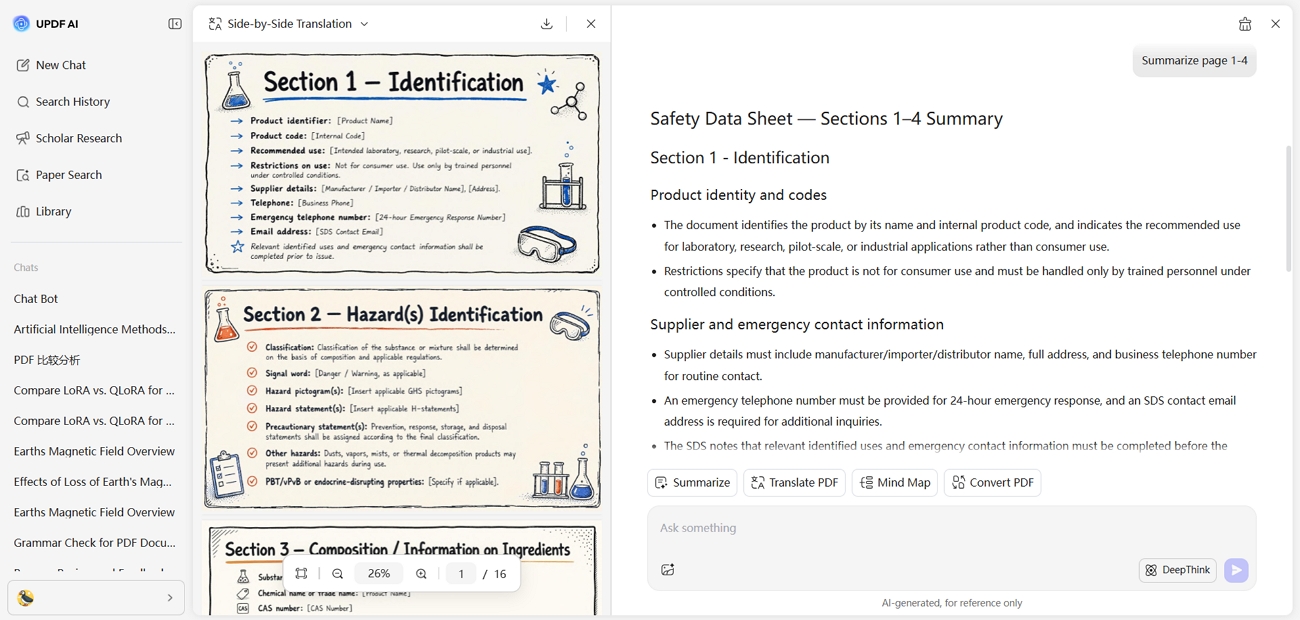The height and width of the screenshot is (620, 1300).
Task: Send the message with the arrow button
Action: point(1236,570)
